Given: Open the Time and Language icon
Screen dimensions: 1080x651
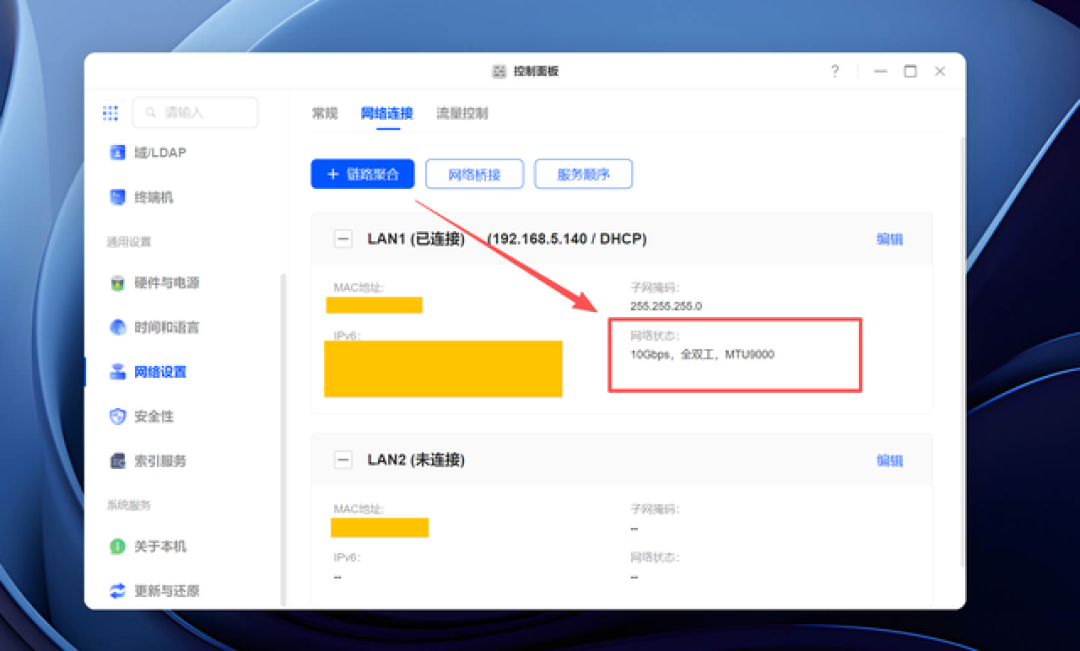Looking at the screenshot, I should click(118, 327).
